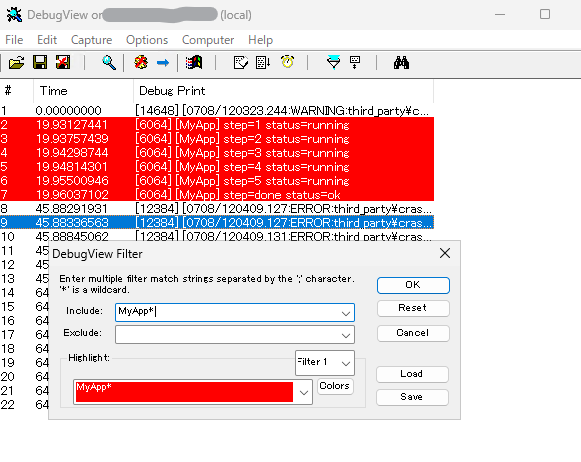Expand the Include filter dropdown arrow
Viewport: 581px width, 462px height.
coord(346,313)
